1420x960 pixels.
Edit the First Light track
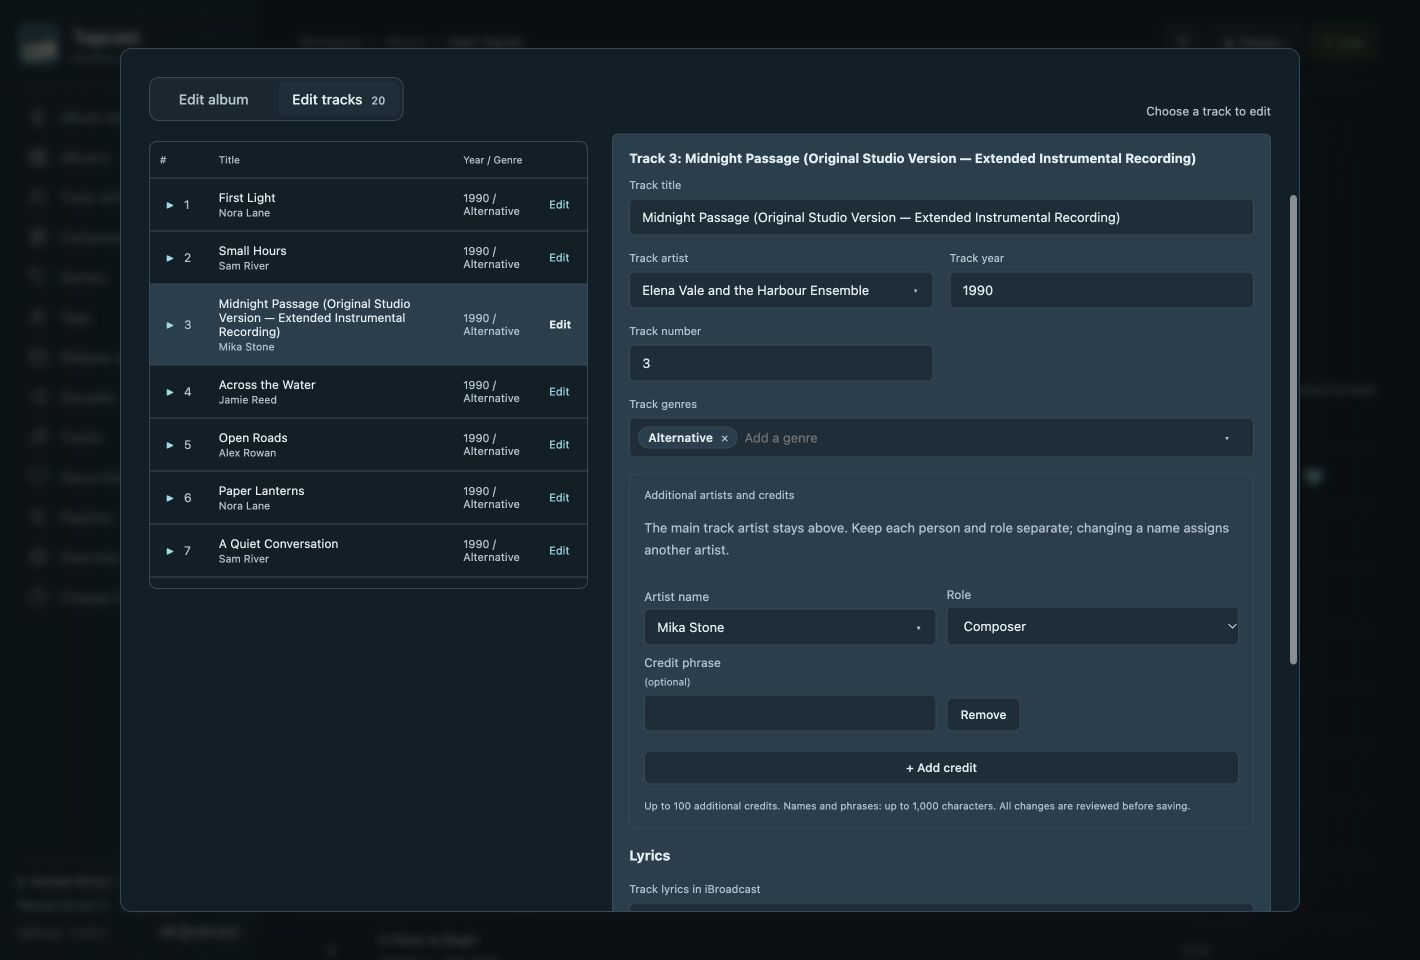tap(559, 205)
